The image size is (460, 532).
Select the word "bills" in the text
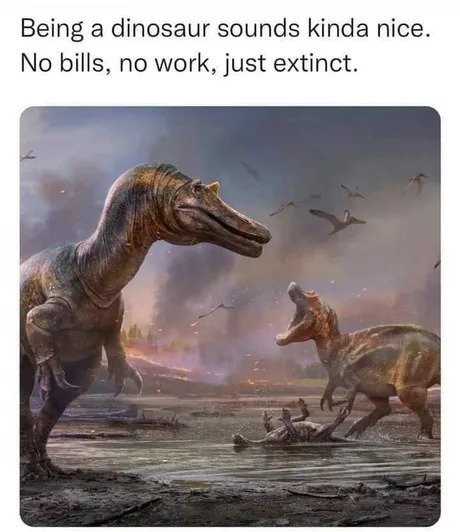pyautogui.click(x=81, y=63)
